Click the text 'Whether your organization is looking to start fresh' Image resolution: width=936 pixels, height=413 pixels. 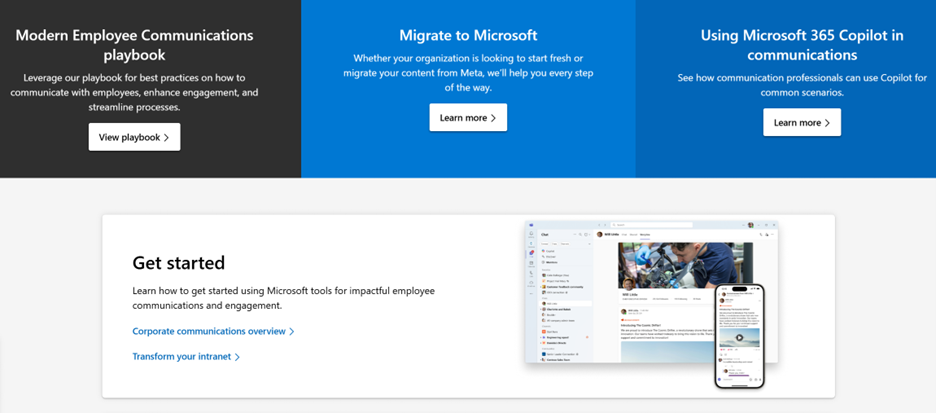[x=468, y=73]
